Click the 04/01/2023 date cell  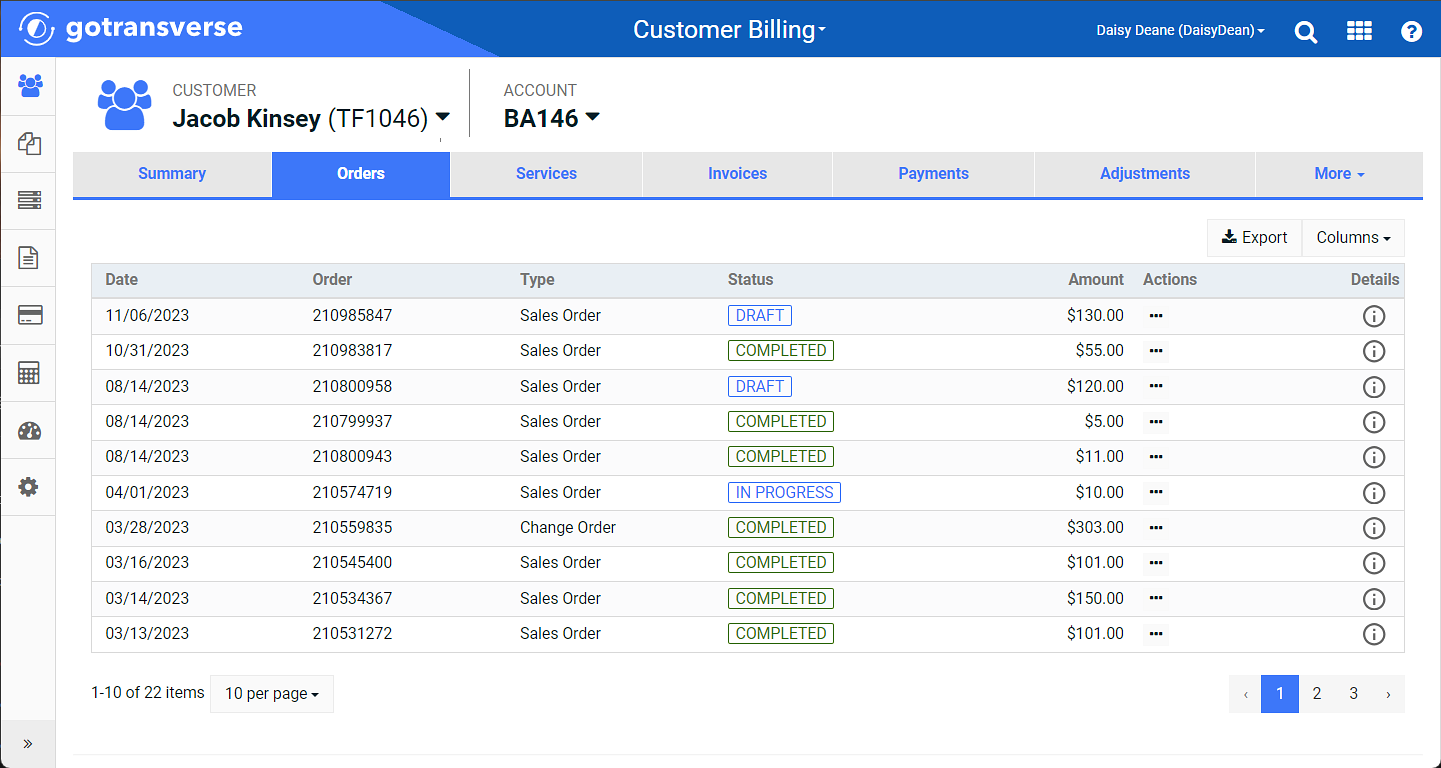click(x=147, y=492)
